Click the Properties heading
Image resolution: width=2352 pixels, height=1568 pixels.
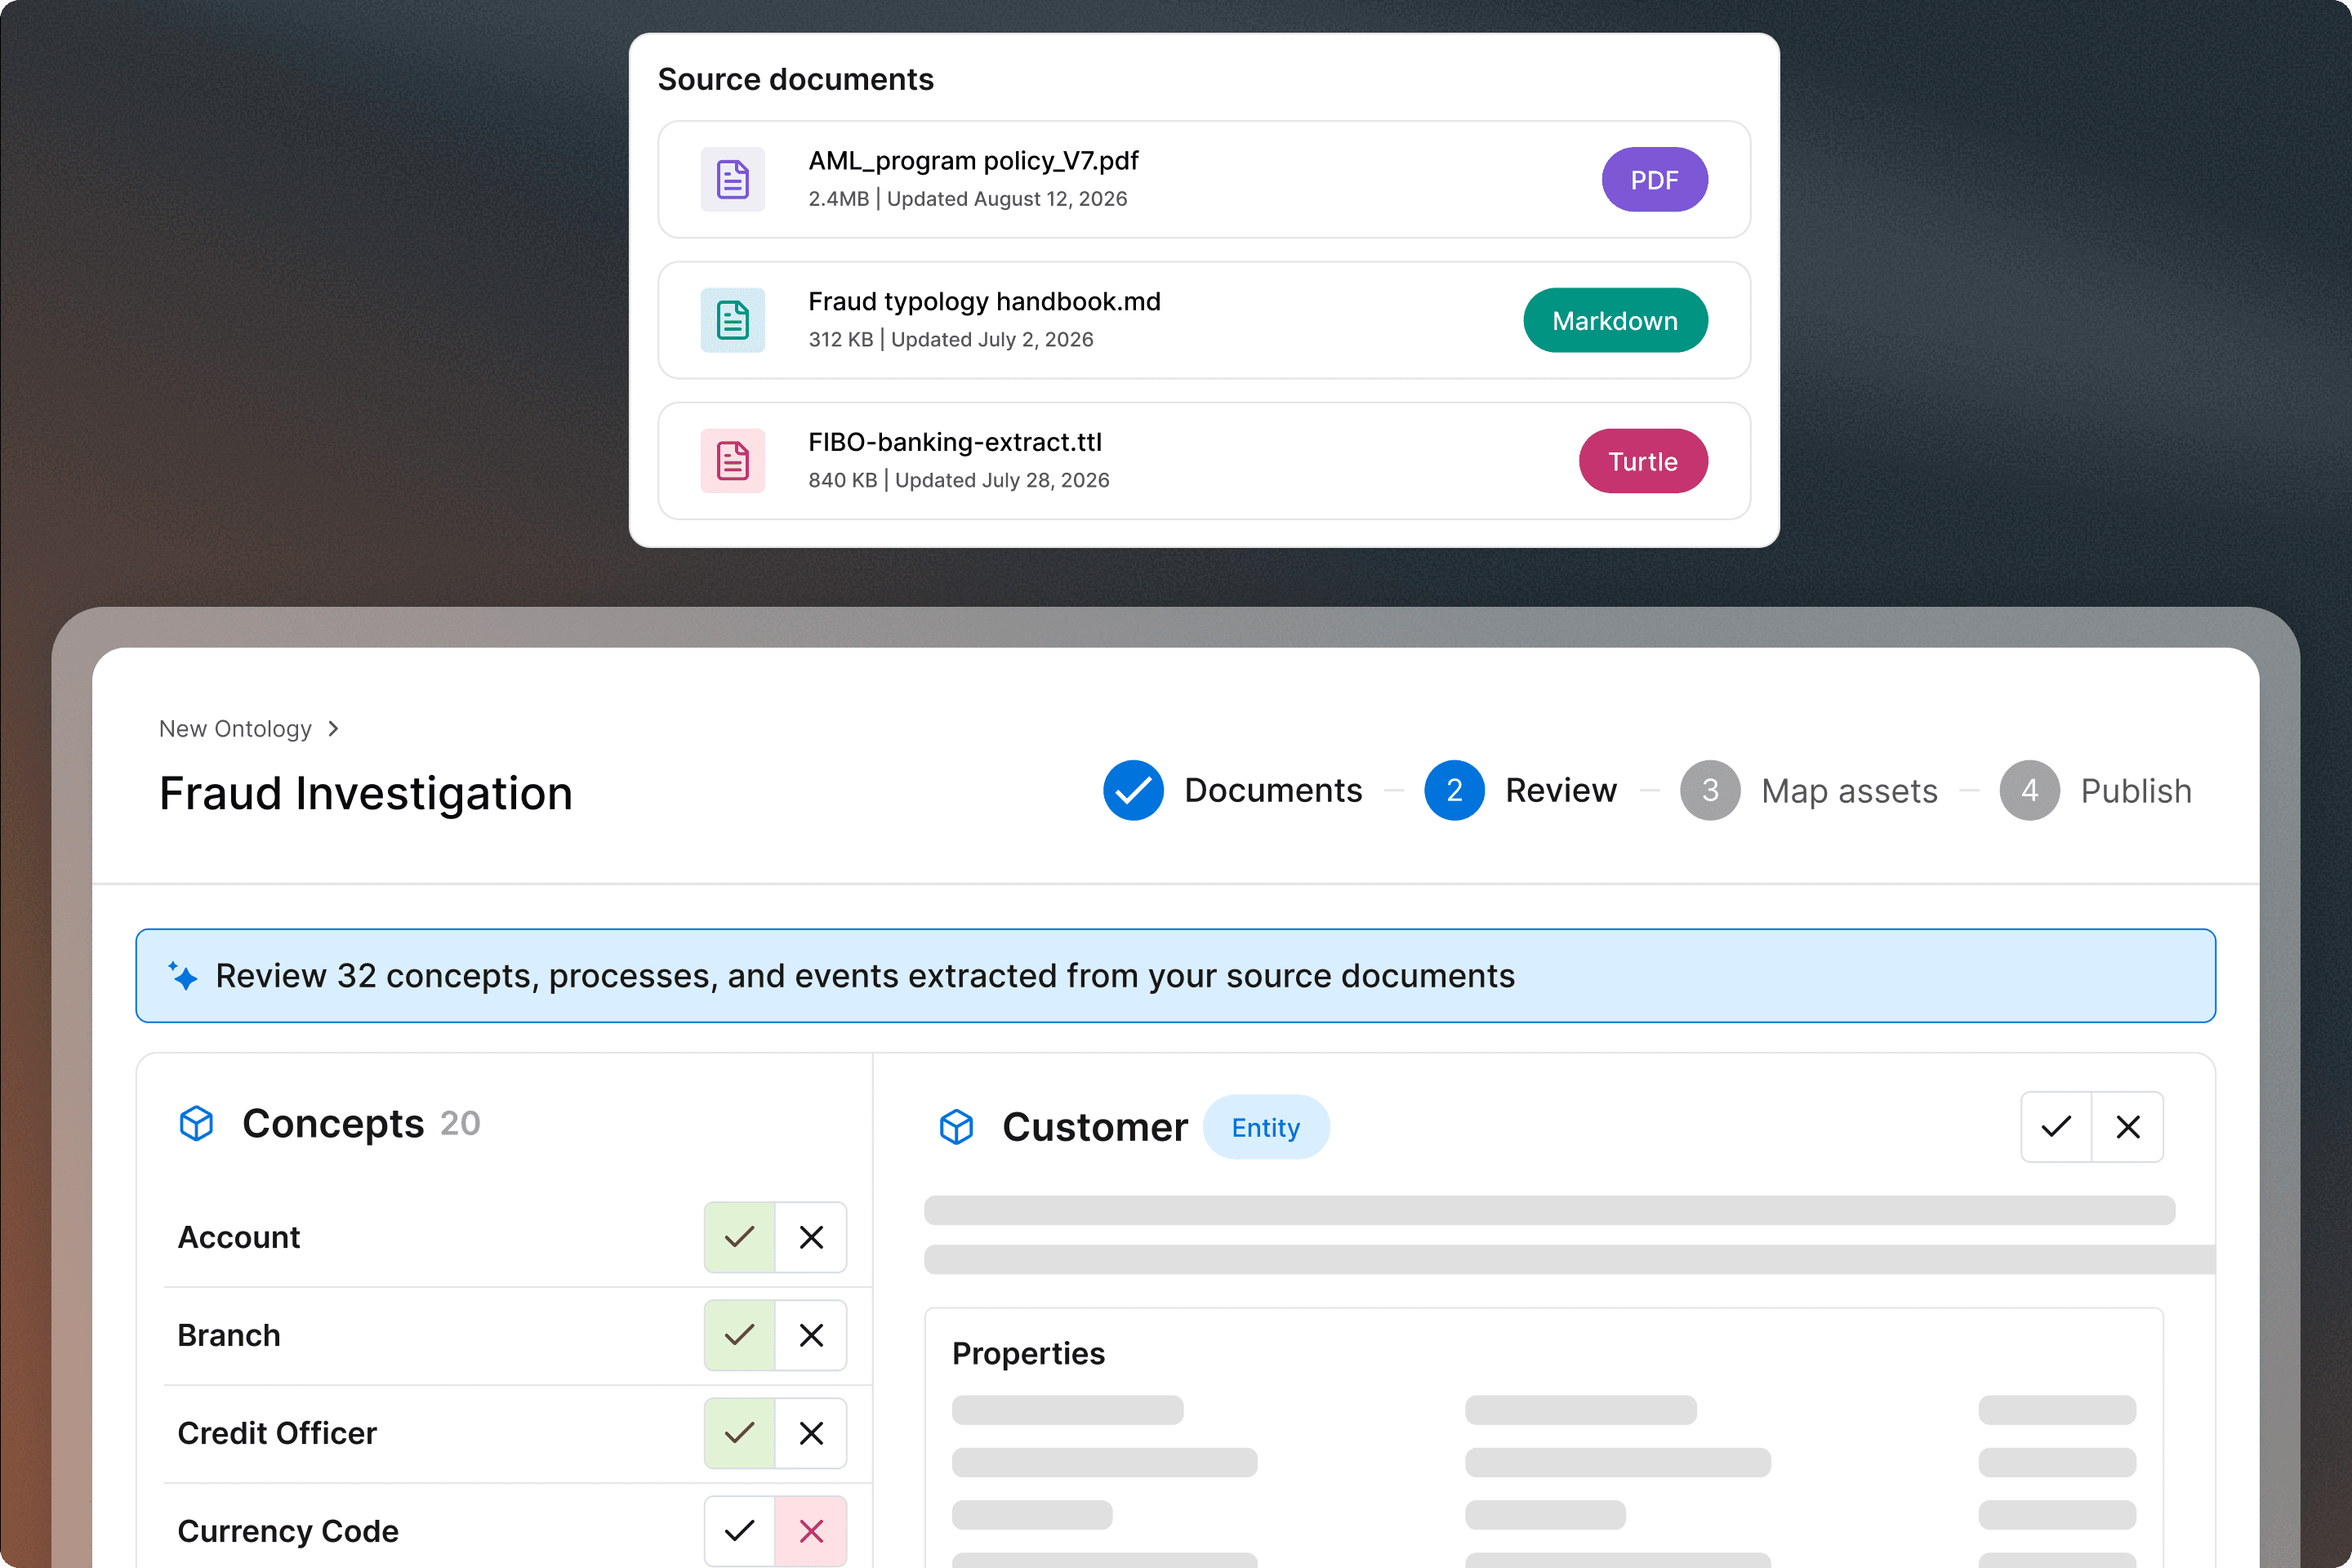(1028, 1353)
